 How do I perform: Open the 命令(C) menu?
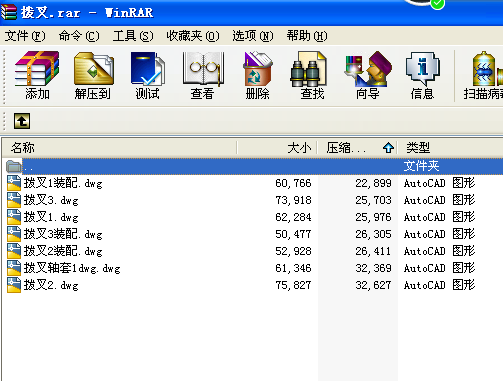(79, 36)
